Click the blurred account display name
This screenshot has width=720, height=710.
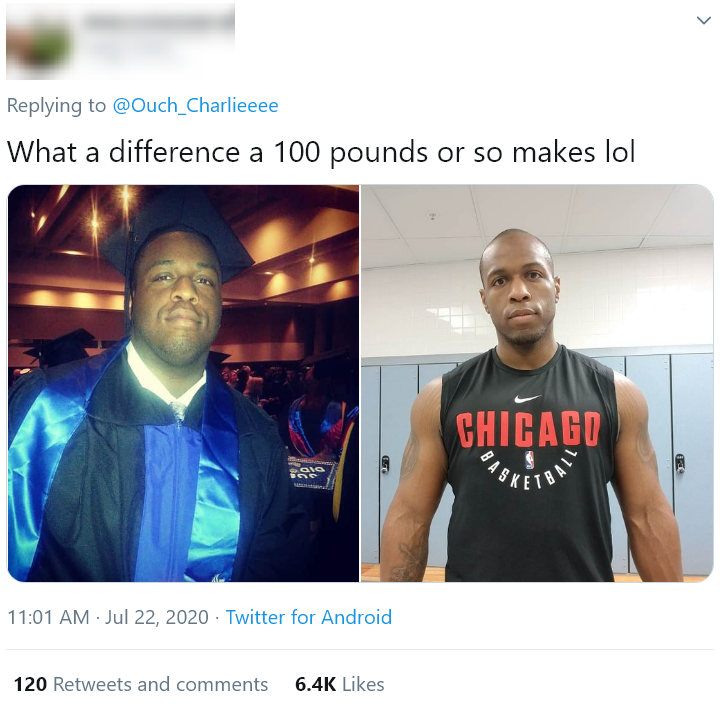click(158, 21)
